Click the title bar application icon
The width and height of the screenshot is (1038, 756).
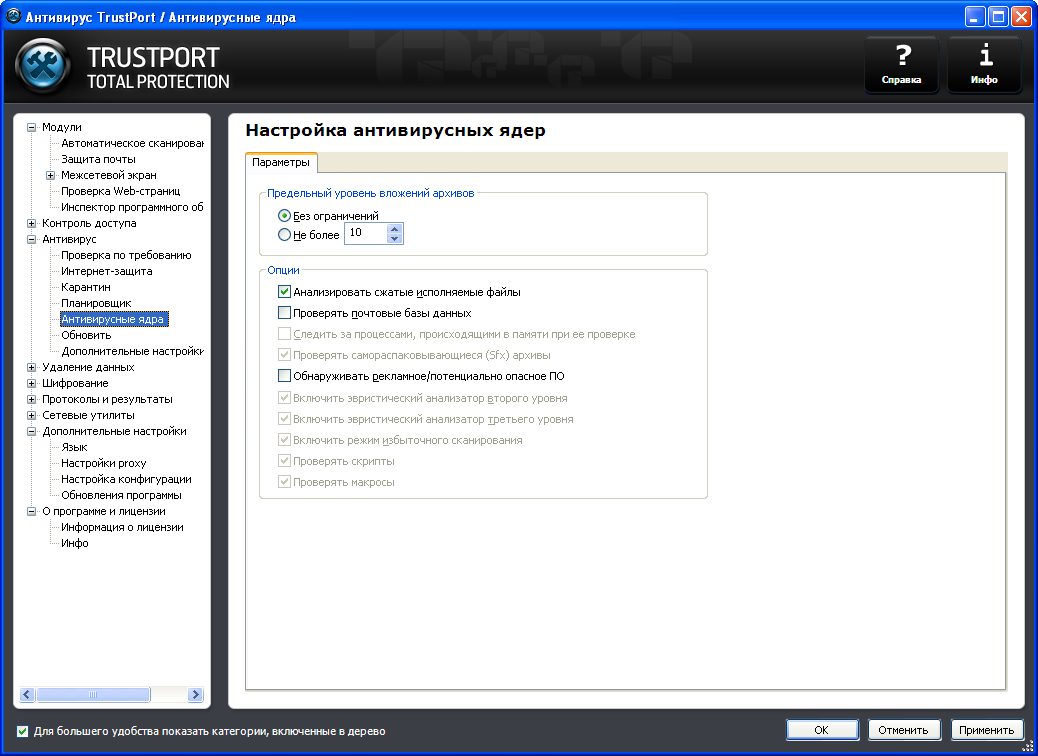pos(13,16)
